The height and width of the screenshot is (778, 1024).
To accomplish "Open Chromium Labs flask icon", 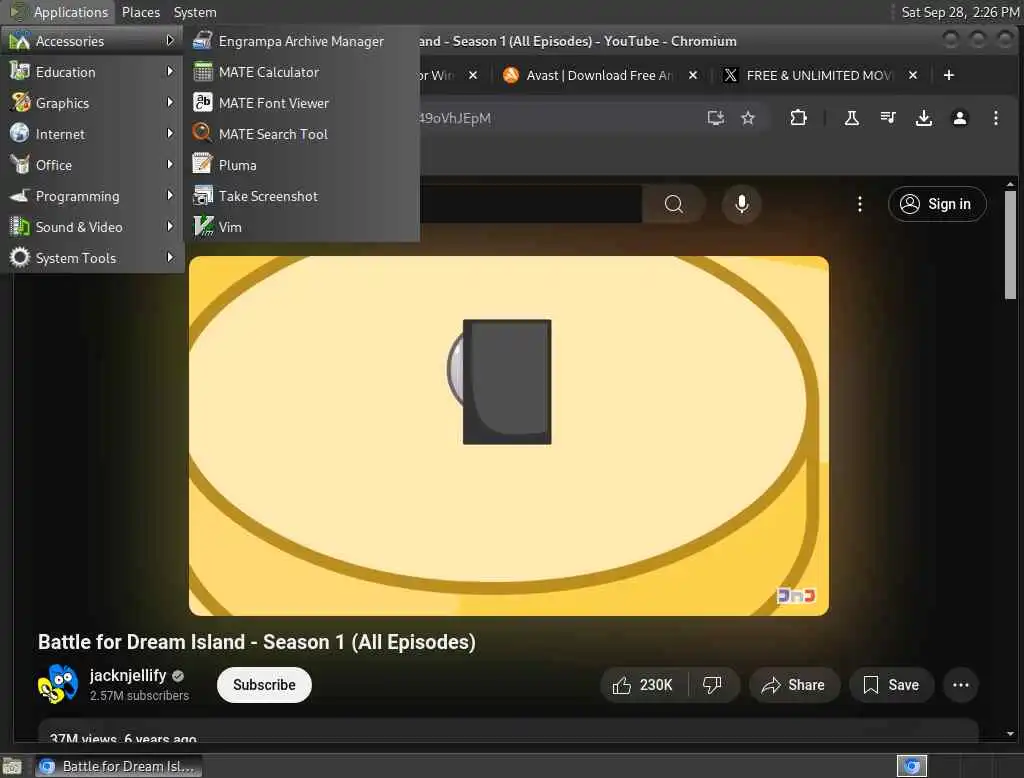I will [852, 118].
